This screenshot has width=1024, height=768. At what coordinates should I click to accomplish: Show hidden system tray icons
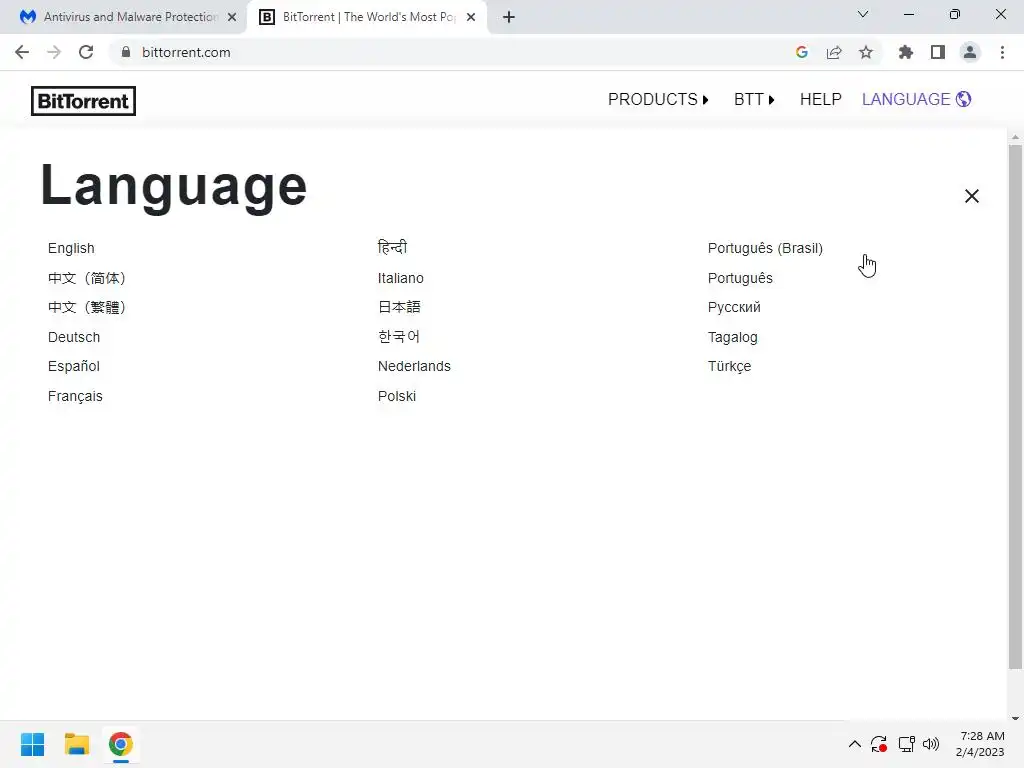(x=854, y=744)
